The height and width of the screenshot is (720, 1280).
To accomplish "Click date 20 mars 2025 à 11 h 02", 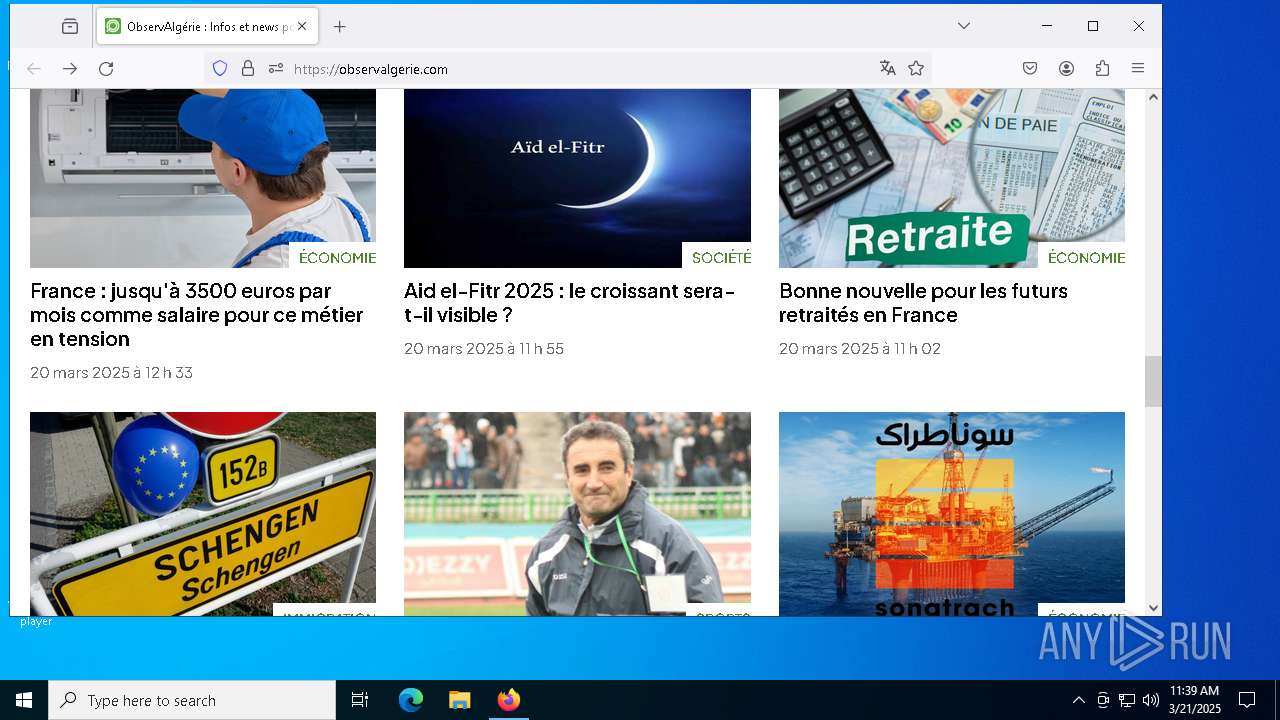I will tap(860, 349).
